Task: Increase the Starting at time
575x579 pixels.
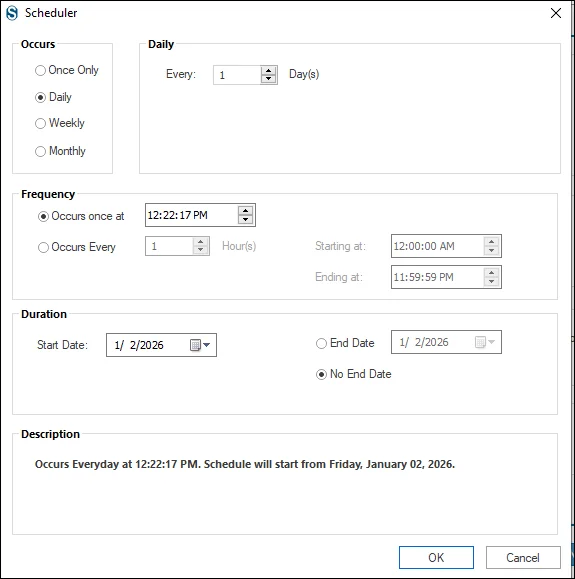Action: click(492, 242)
